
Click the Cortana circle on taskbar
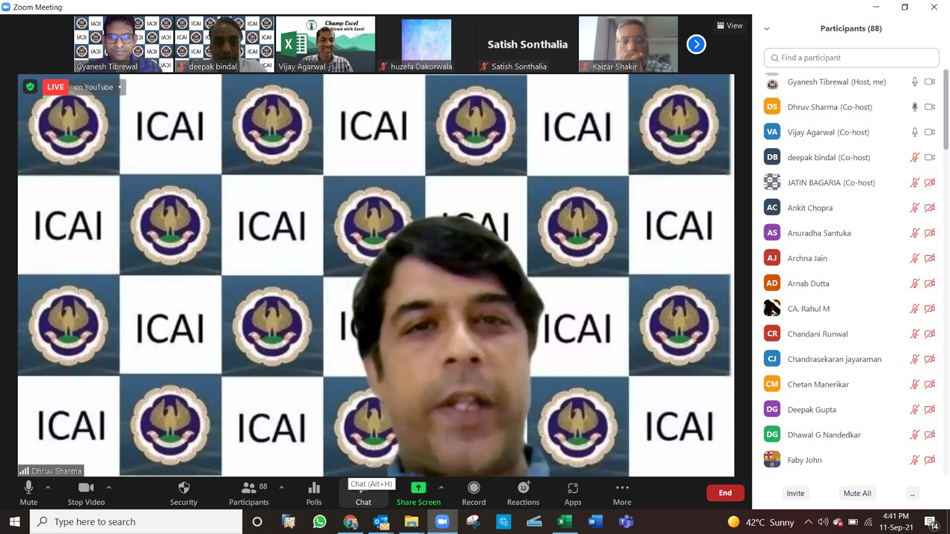[257, 521]
